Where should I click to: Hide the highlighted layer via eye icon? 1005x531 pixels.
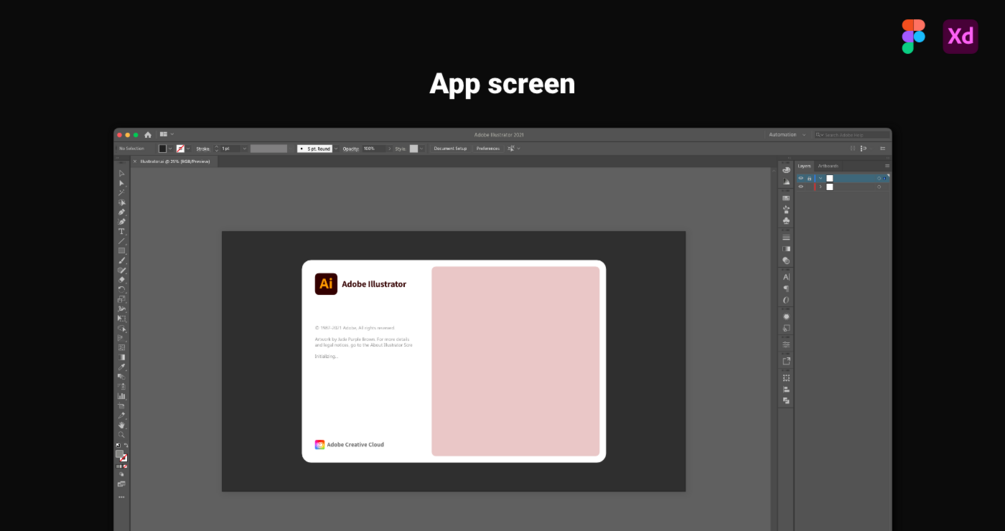pos(801,178)
